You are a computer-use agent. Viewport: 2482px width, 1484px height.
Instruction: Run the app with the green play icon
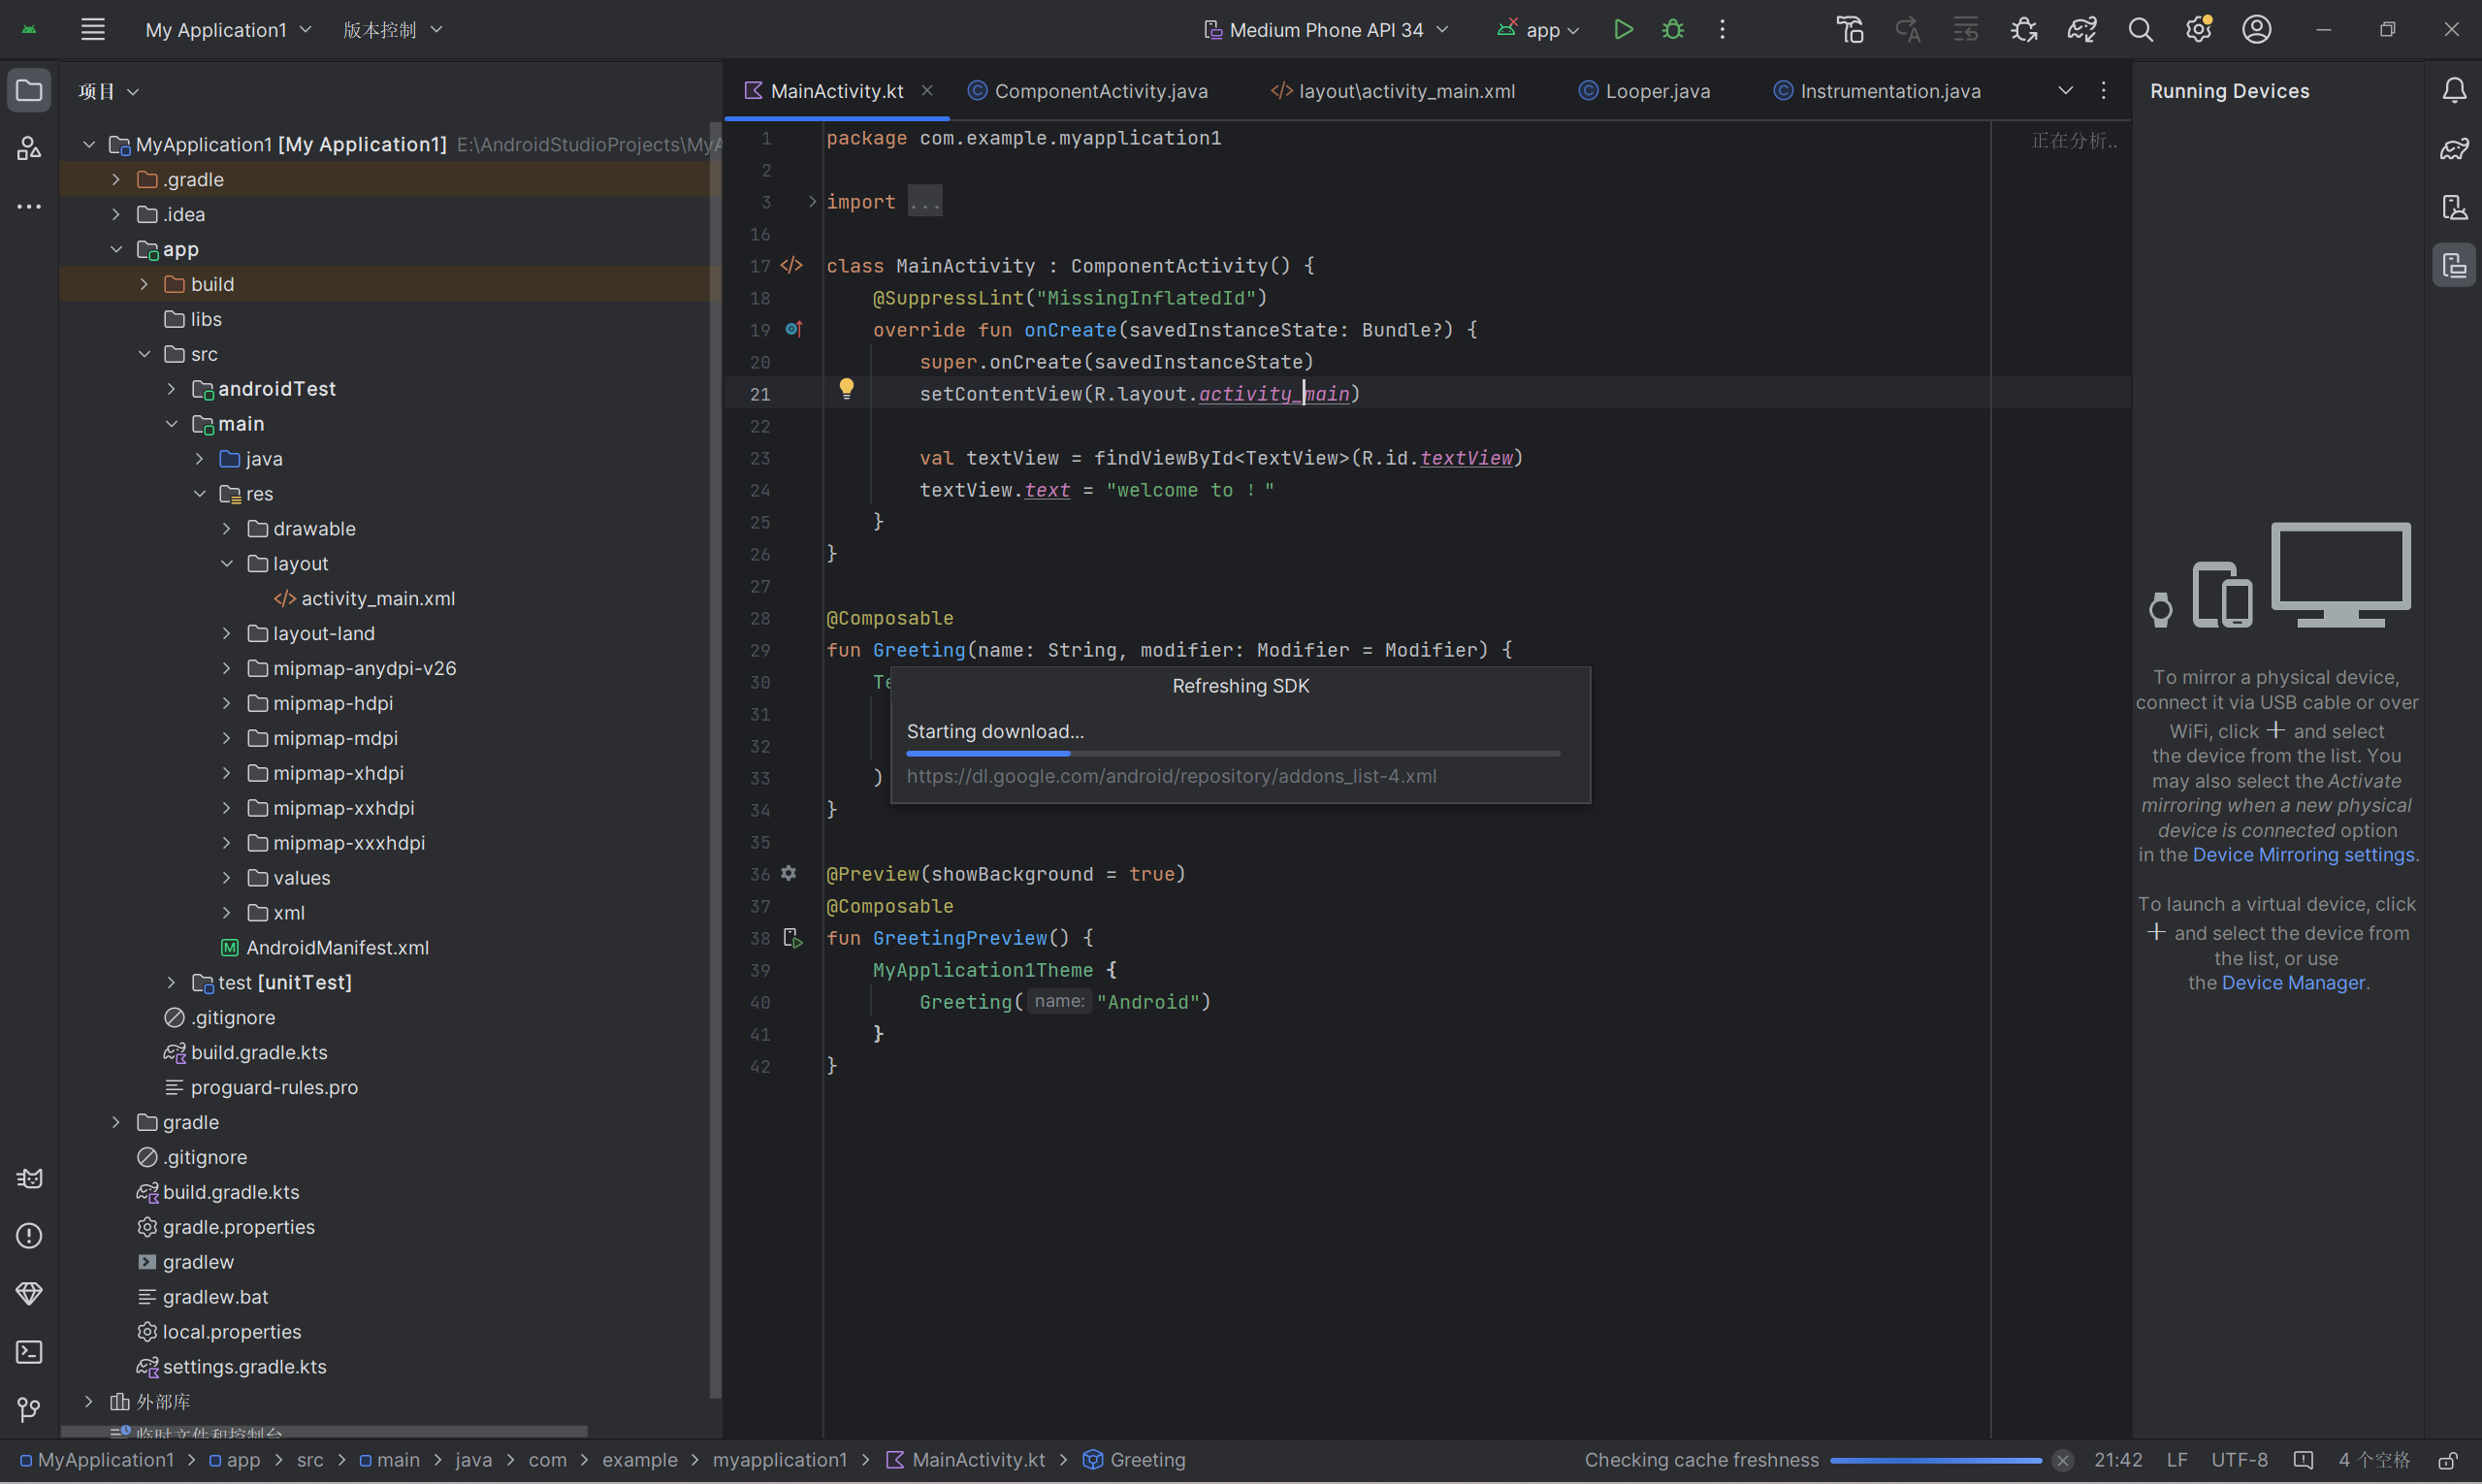coord(1623,30)
